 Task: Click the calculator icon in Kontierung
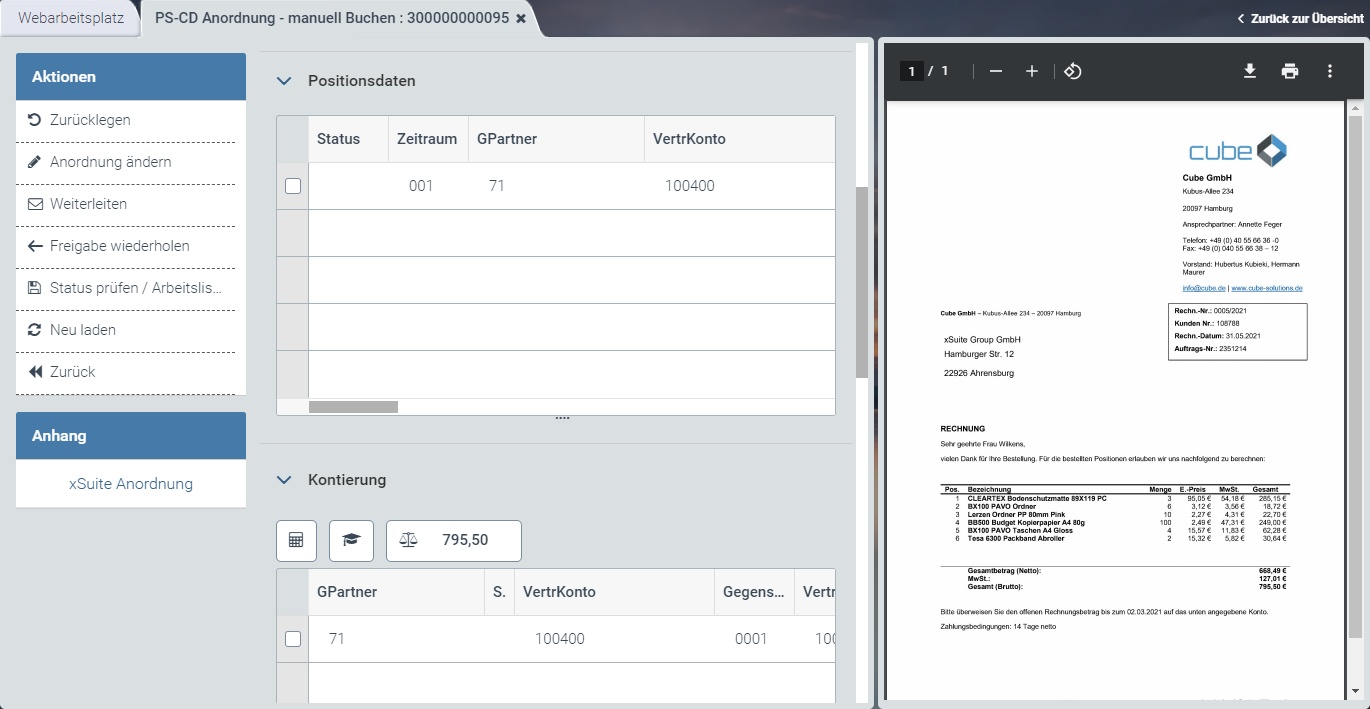click(x=296, y=540)
